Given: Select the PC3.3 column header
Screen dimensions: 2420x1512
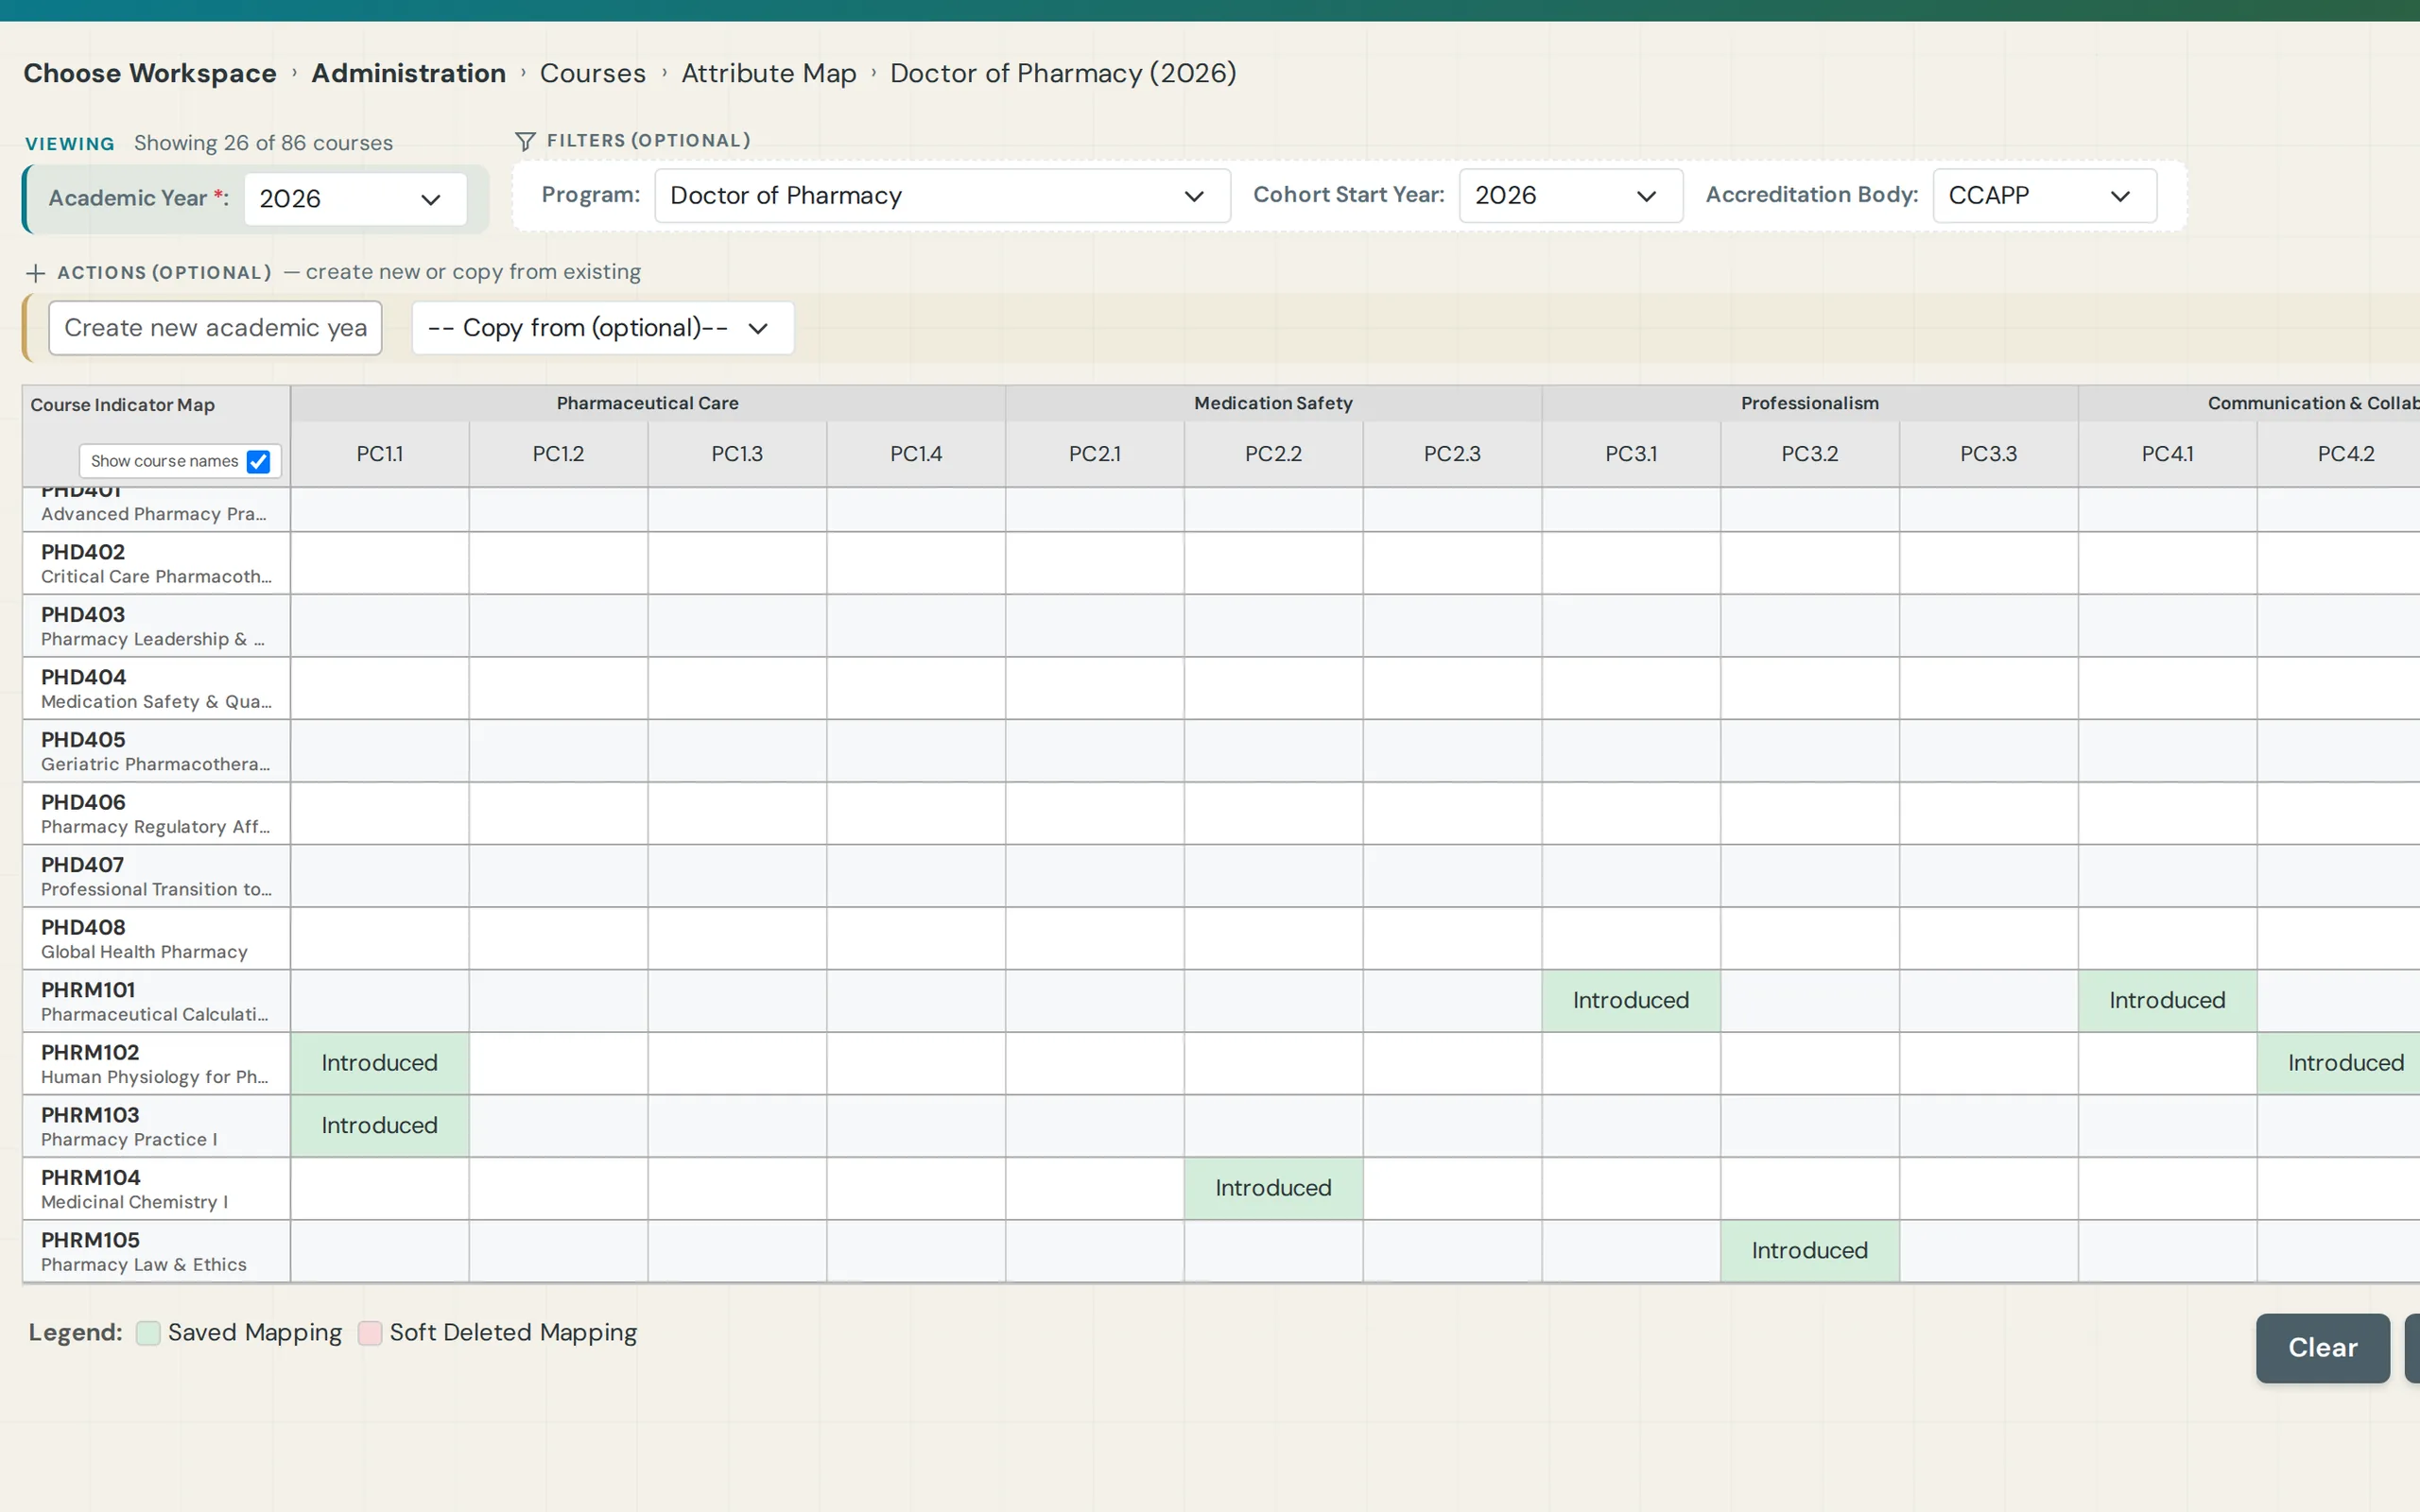Looking at the screenshot, I should point(1988,454).
